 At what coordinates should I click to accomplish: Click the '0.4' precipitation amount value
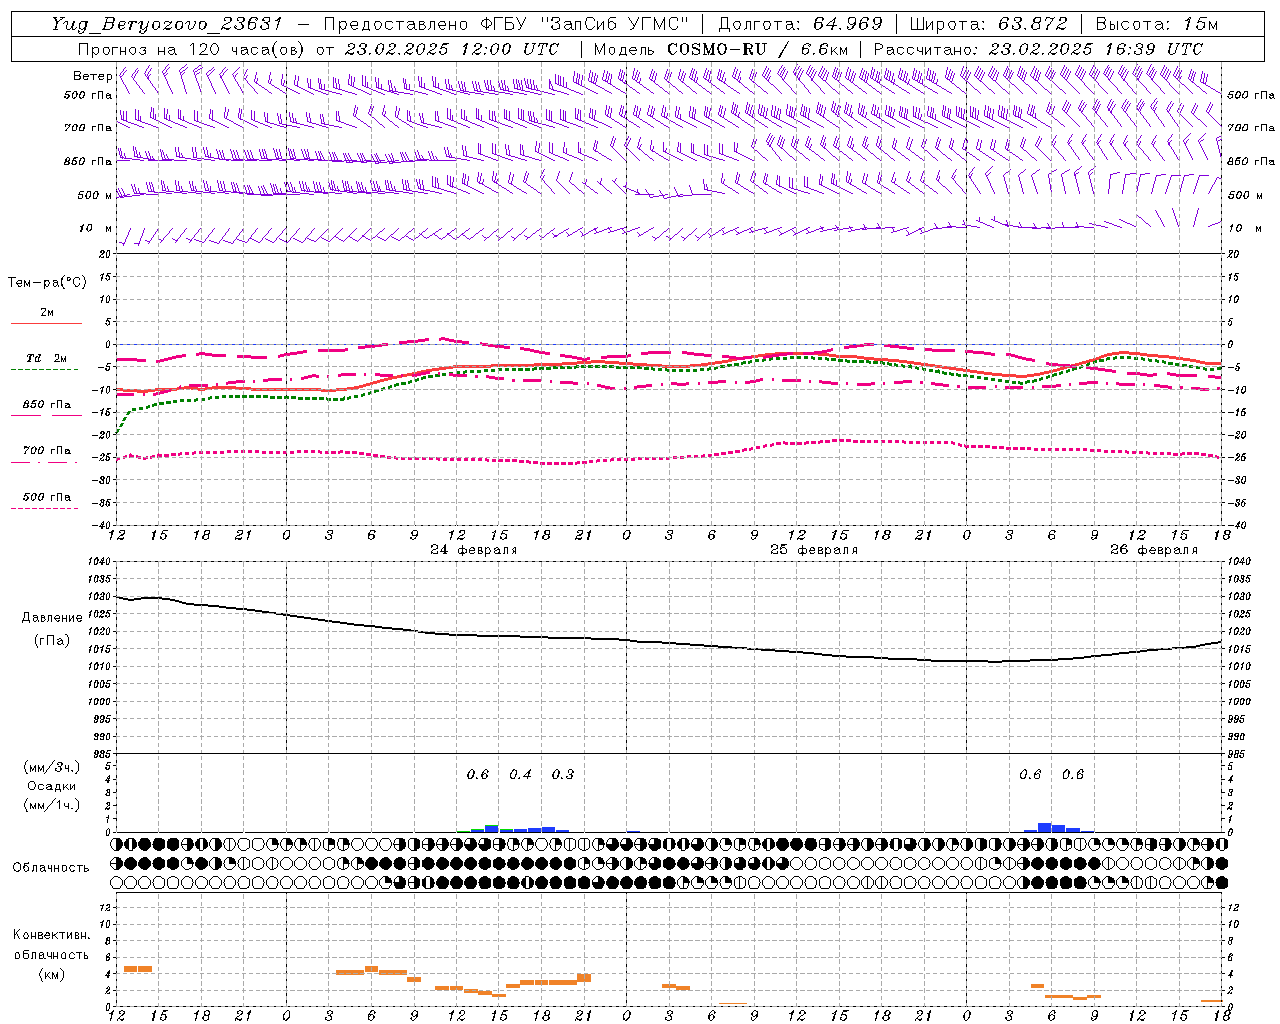520,775
